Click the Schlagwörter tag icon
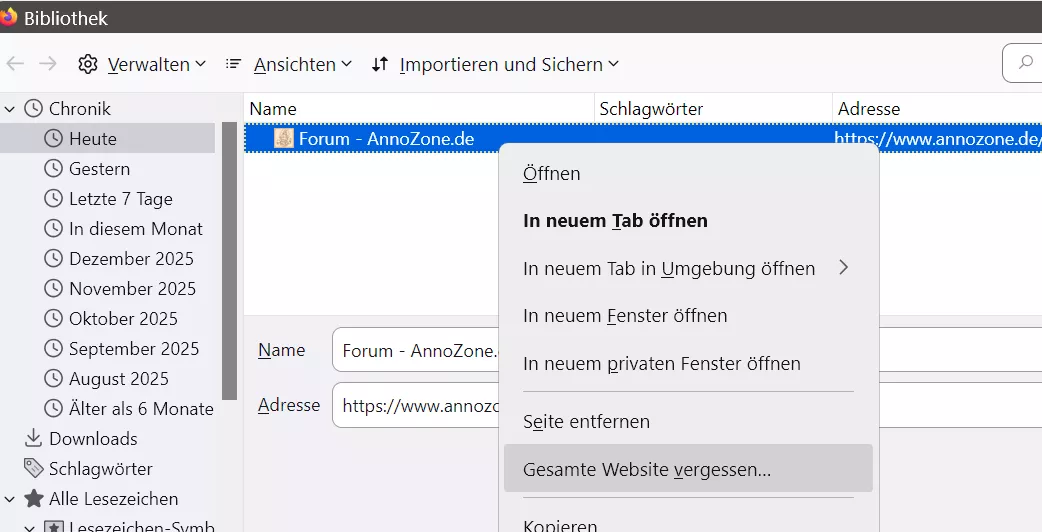Viewport: 1042px width, 532px height. (33, 468)
